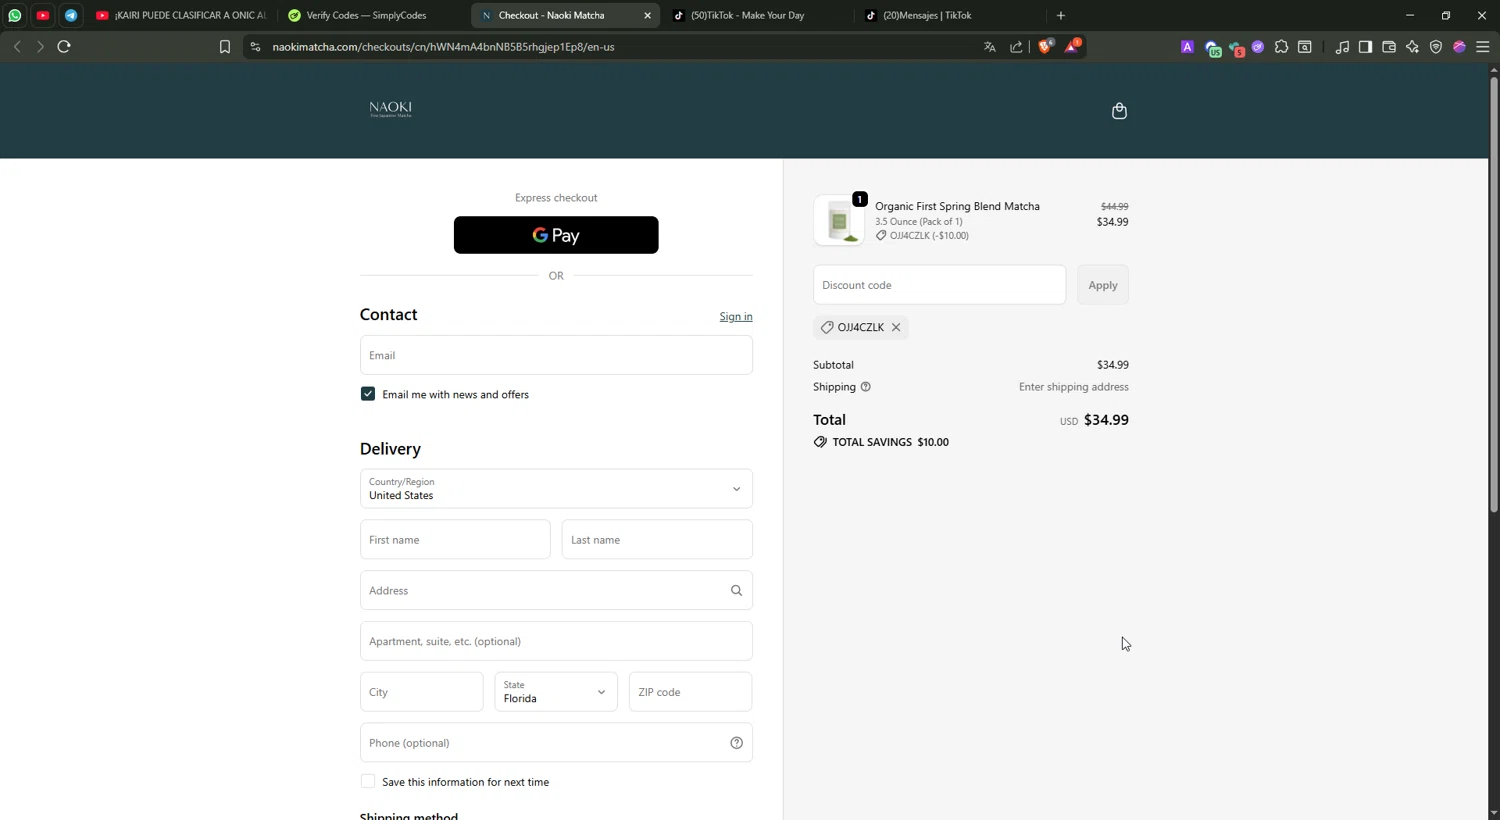Click the address bar URL
The image size is (1500, 820).
click(x=443, y=47)
